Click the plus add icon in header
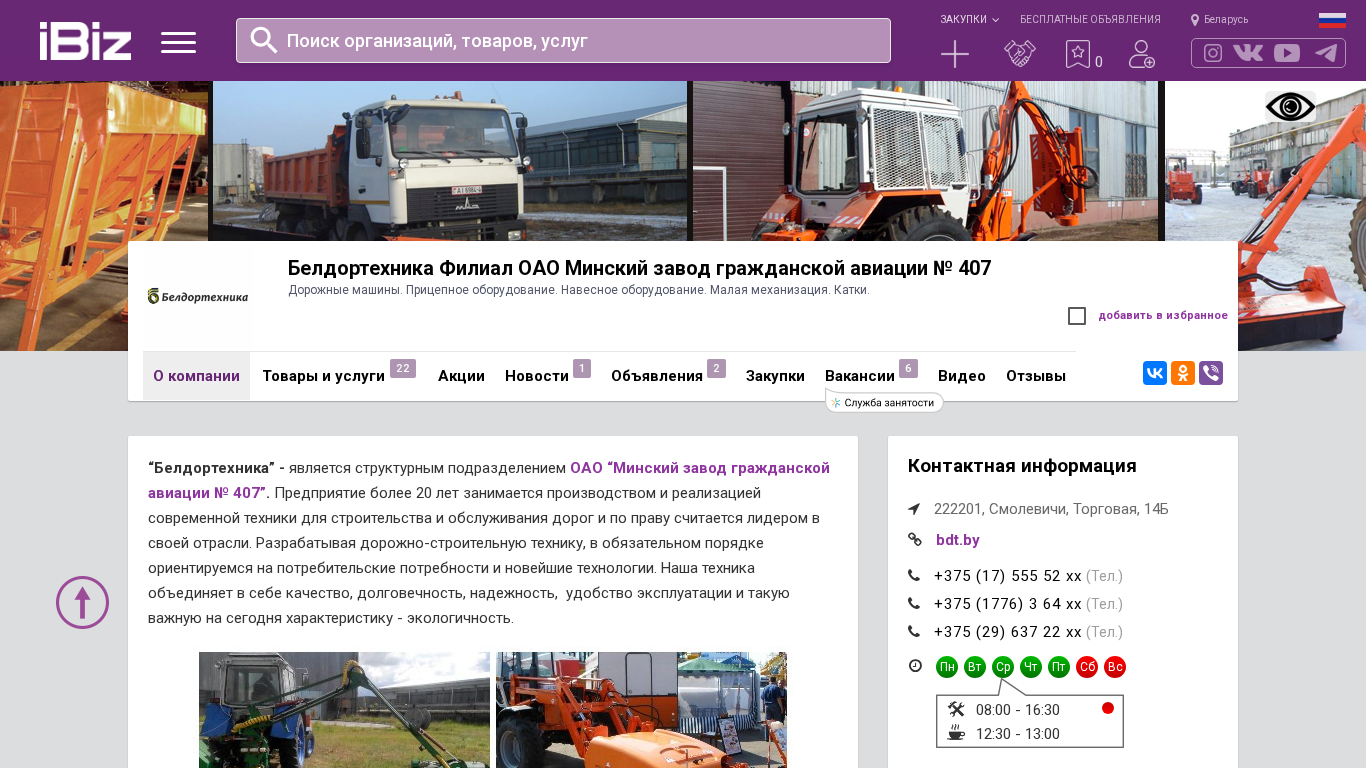1366x768 pixels. tap(955, 54)
